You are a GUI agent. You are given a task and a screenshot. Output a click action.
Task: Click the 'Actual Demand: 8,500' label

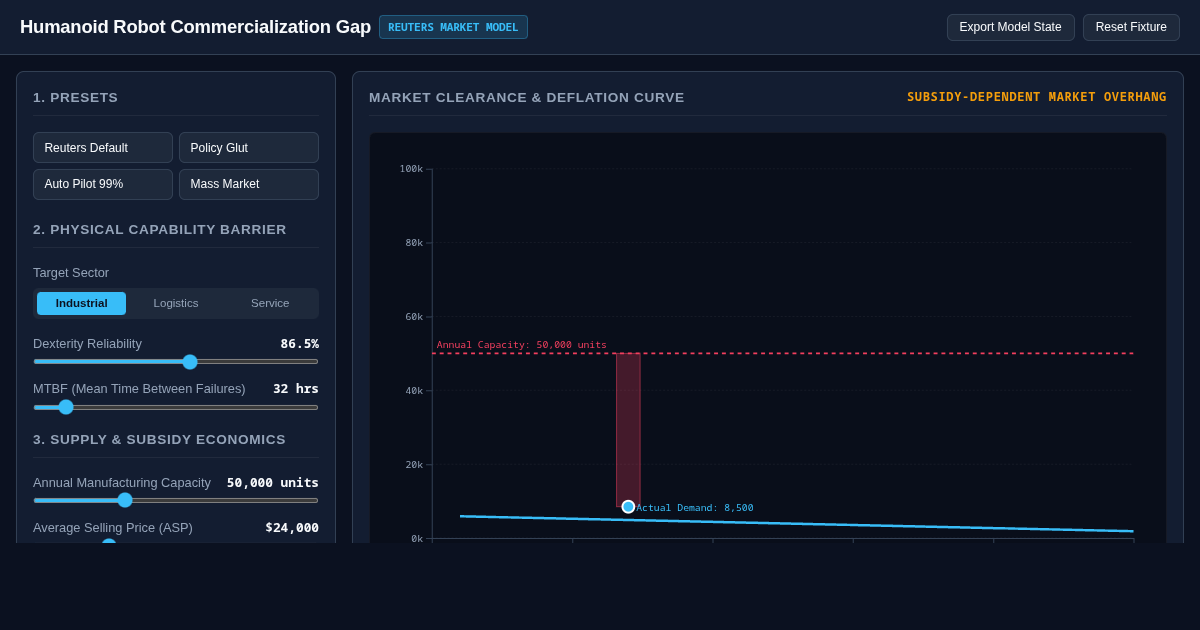pyautogui.click(x=695, y=508)
